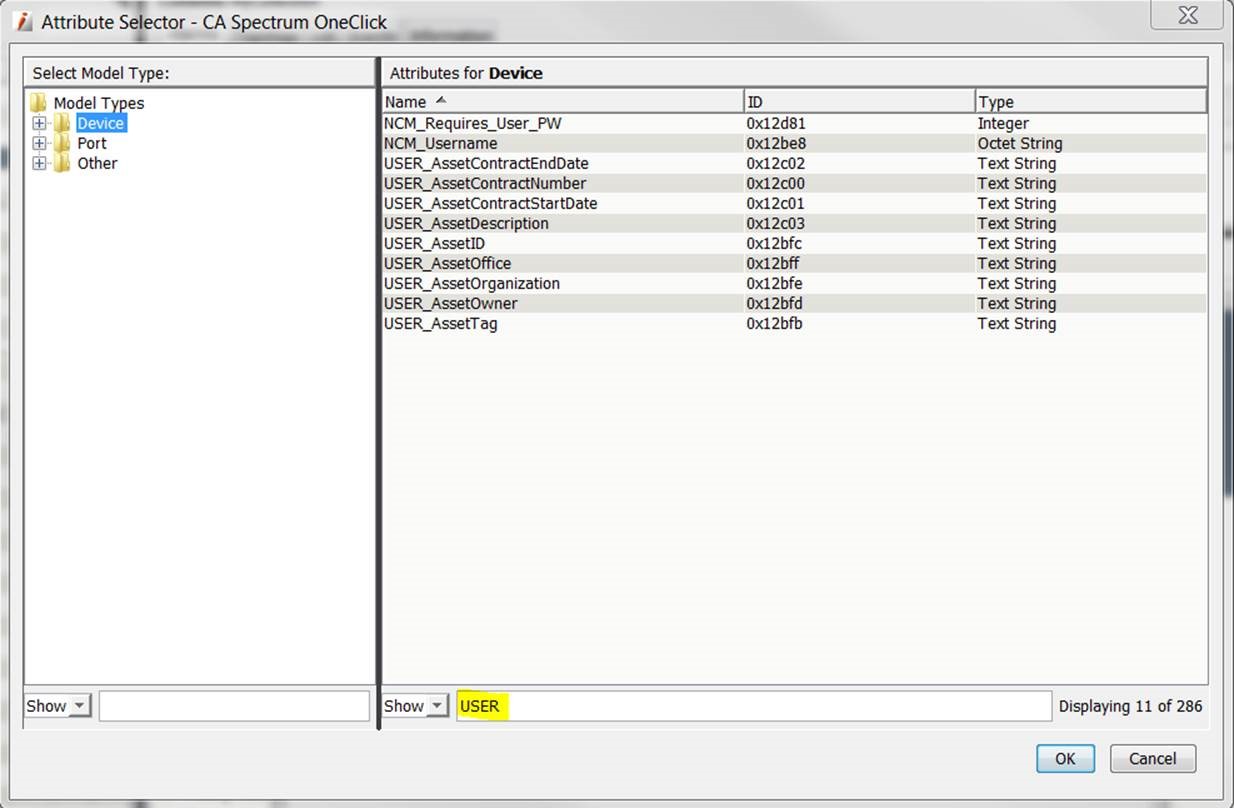Click the attribute filter field containing USER
Viewport: 1234px width, 808px height.
[754, 706]
